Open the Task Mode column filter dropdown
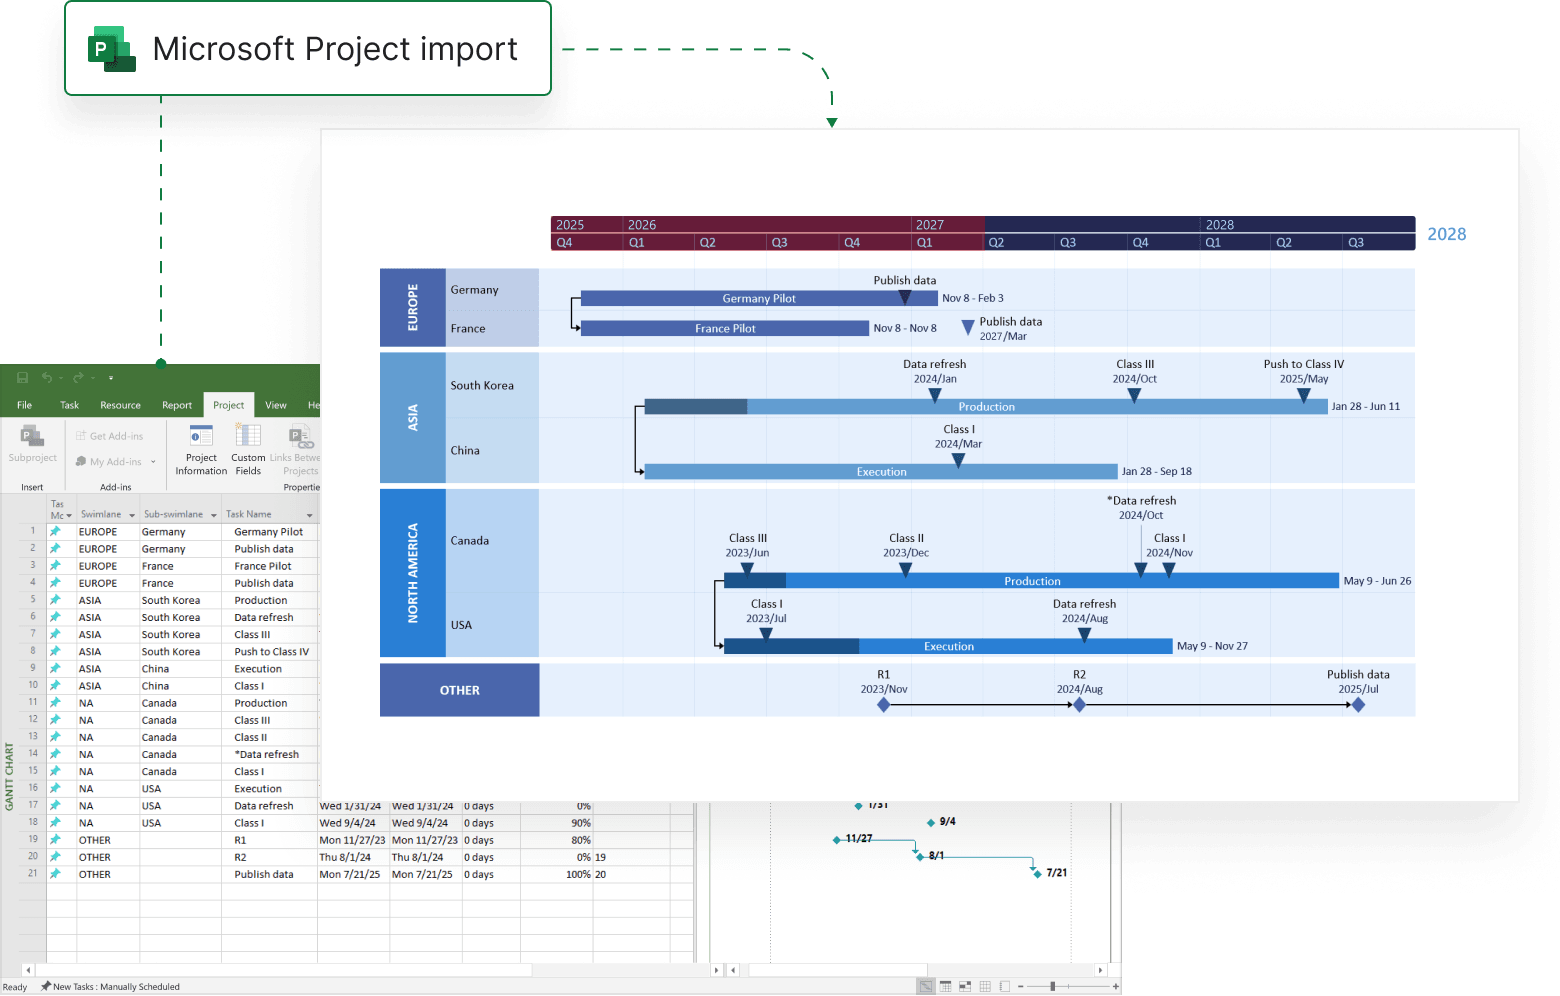The width and height of the screenshot is (1560, 996). [69, 516]
